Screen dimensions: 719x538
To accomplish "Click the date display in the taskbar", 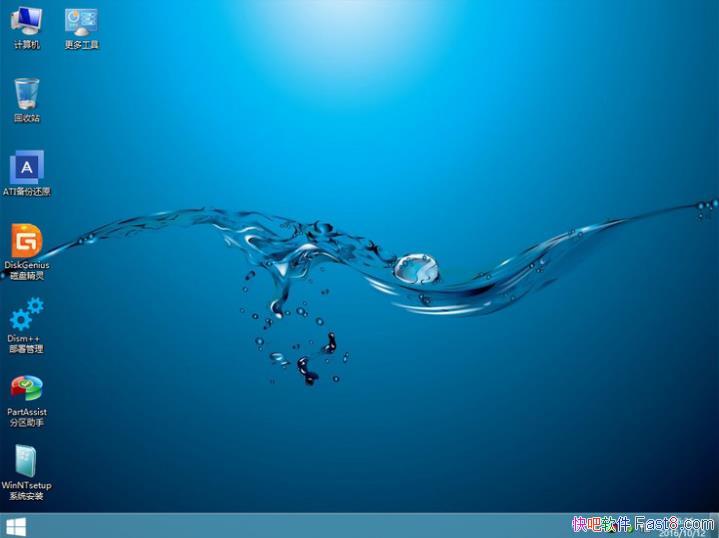I will coord(686,533).
